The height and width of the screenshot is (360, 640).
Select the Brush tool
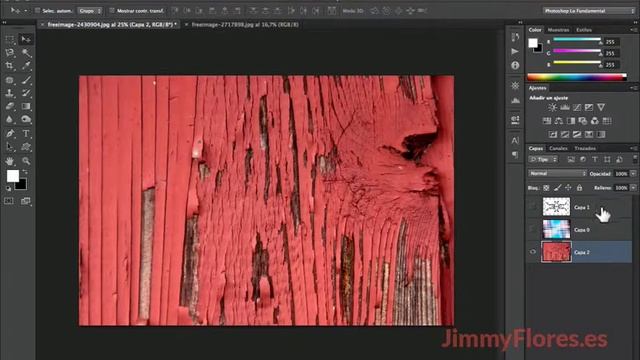(26, 80)
